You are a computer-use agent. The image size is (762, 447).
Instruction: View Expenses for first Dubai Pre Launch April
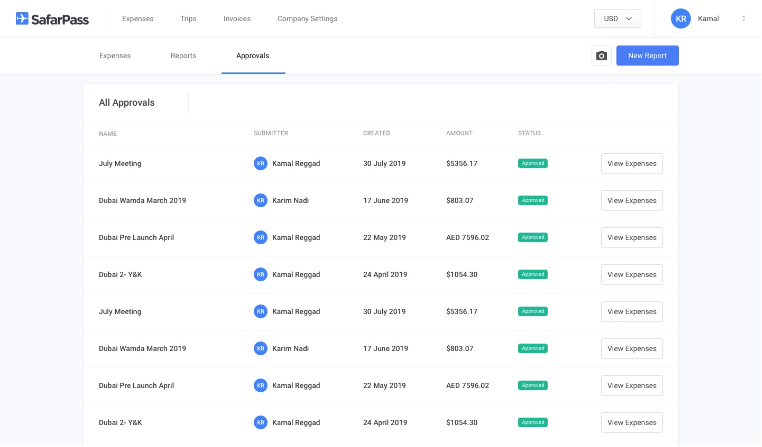click(632, 237)
